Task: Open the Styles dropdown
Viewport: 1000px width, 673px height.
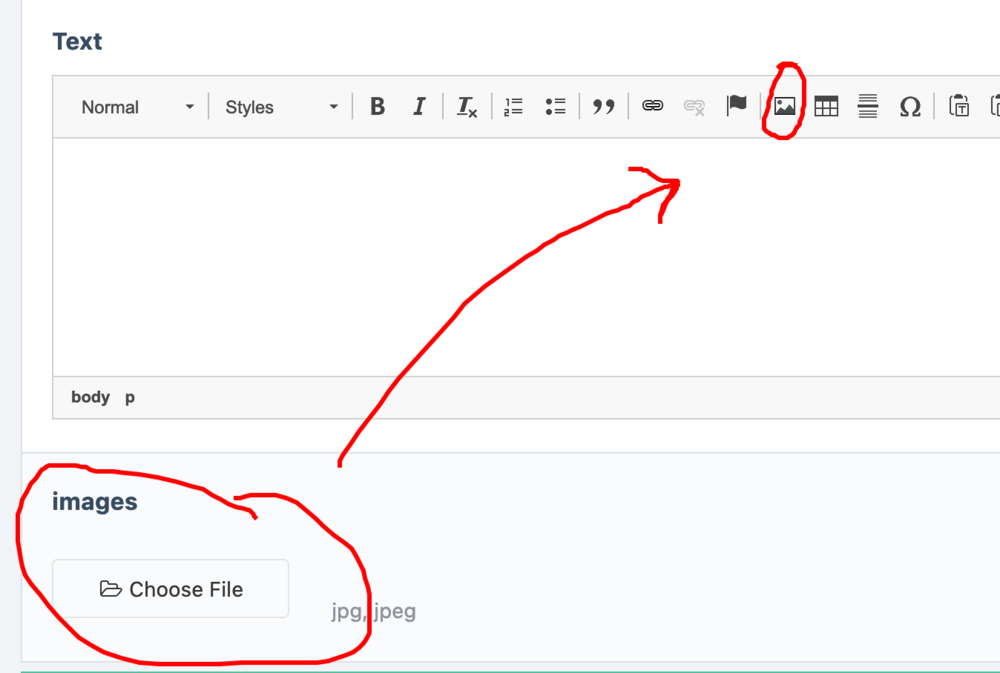Action: tap(281, 107)
